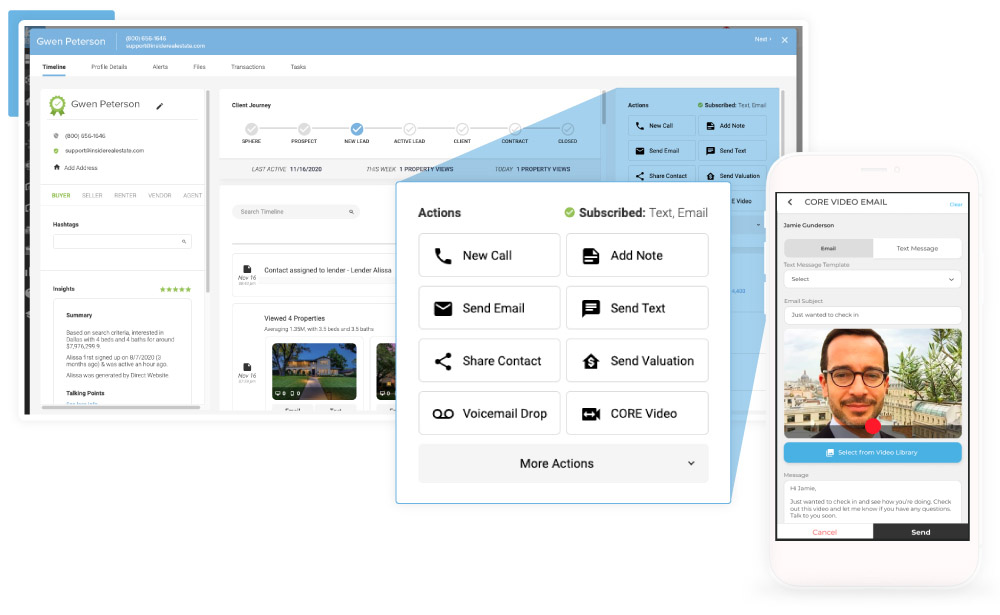
Task: Click Send Email in enlarged Actions panel
Action: click(x=489, y=308)
